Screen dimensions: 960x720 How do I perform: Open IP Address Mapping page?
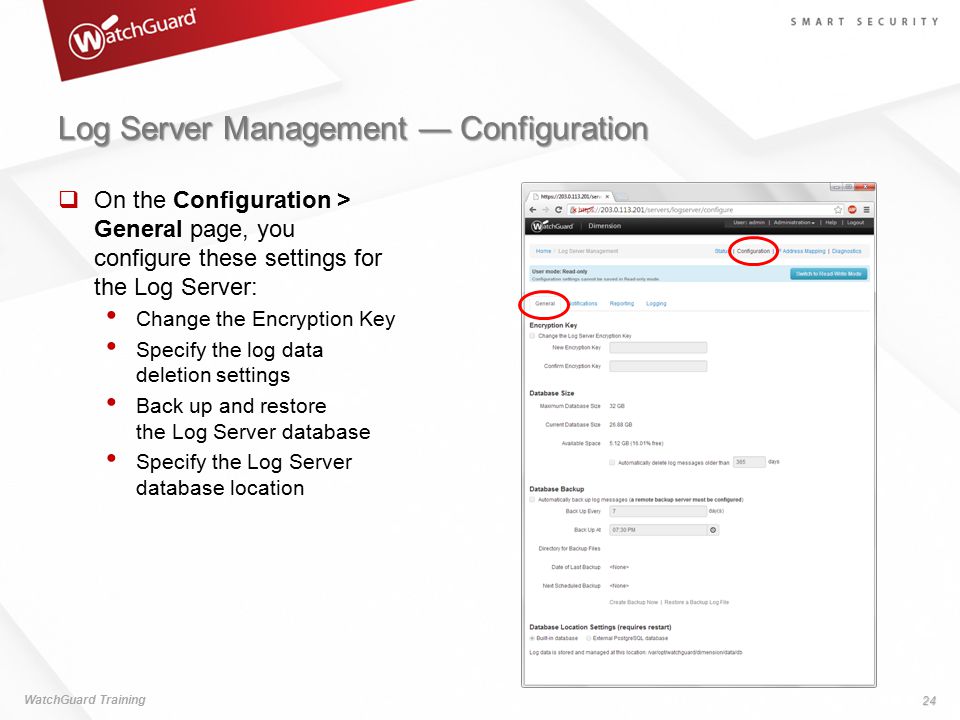pyautogui.click(x=802, y=251)
